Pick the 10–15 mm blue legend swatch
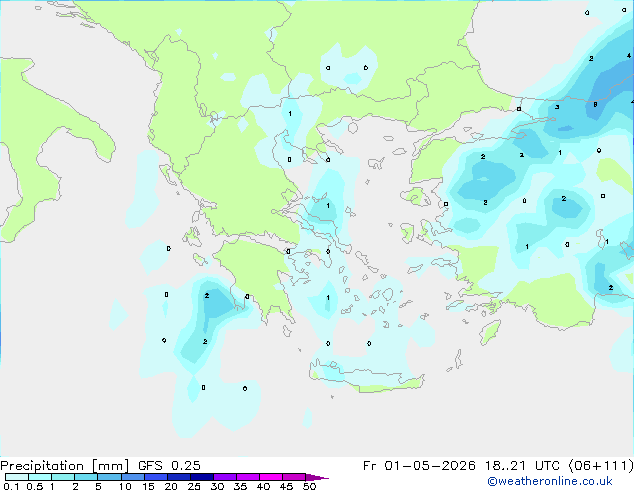634x490 pixels. (132, 477)
